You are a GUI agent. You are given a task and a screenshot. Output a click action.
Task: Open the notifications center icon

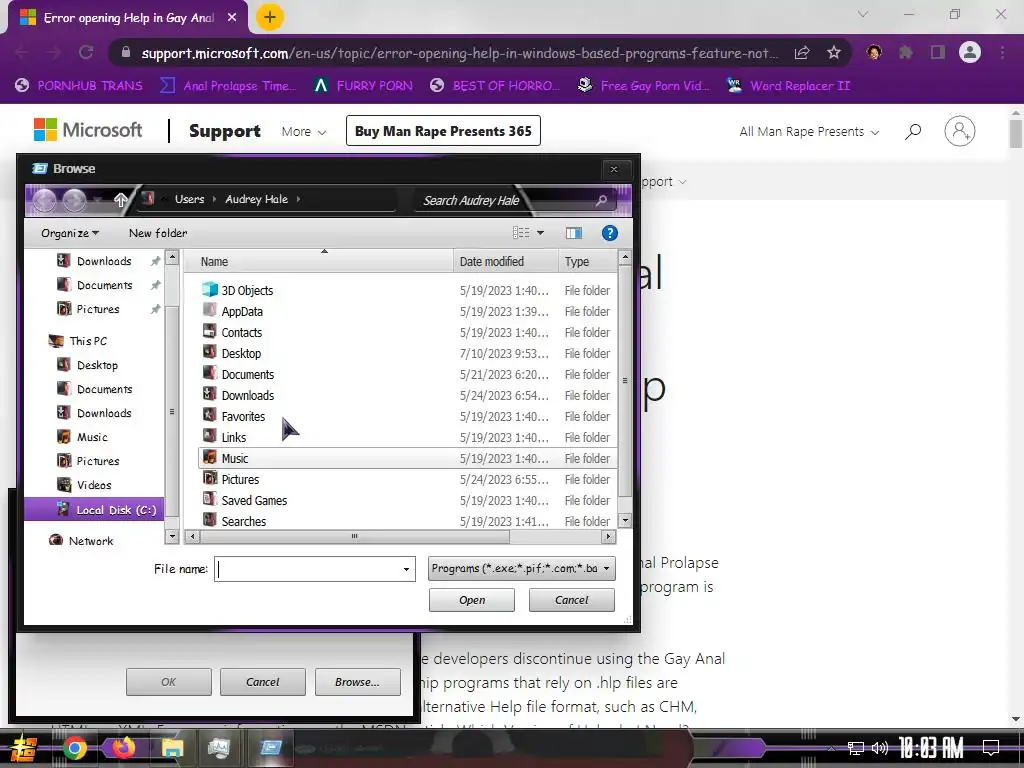991,748
